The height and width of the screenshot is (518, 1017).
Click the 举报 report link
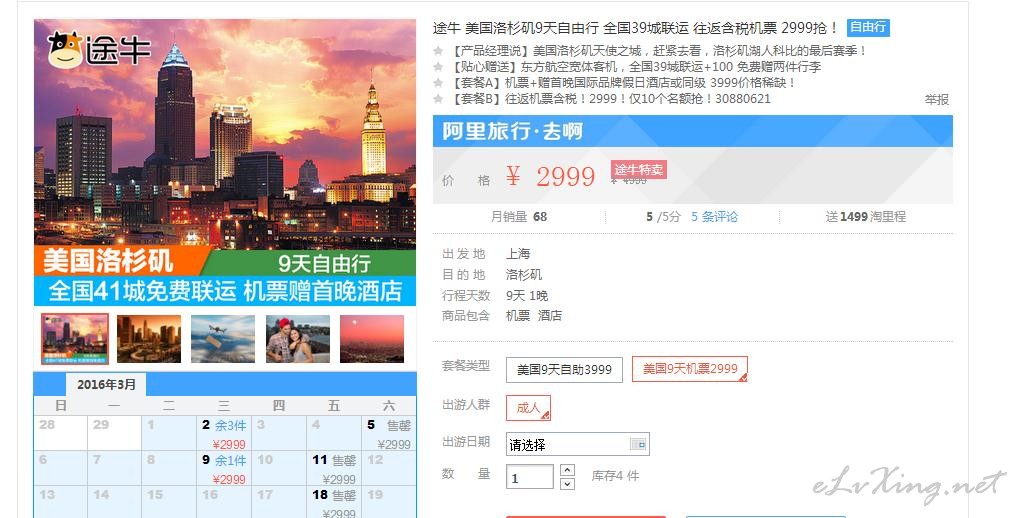937,99
